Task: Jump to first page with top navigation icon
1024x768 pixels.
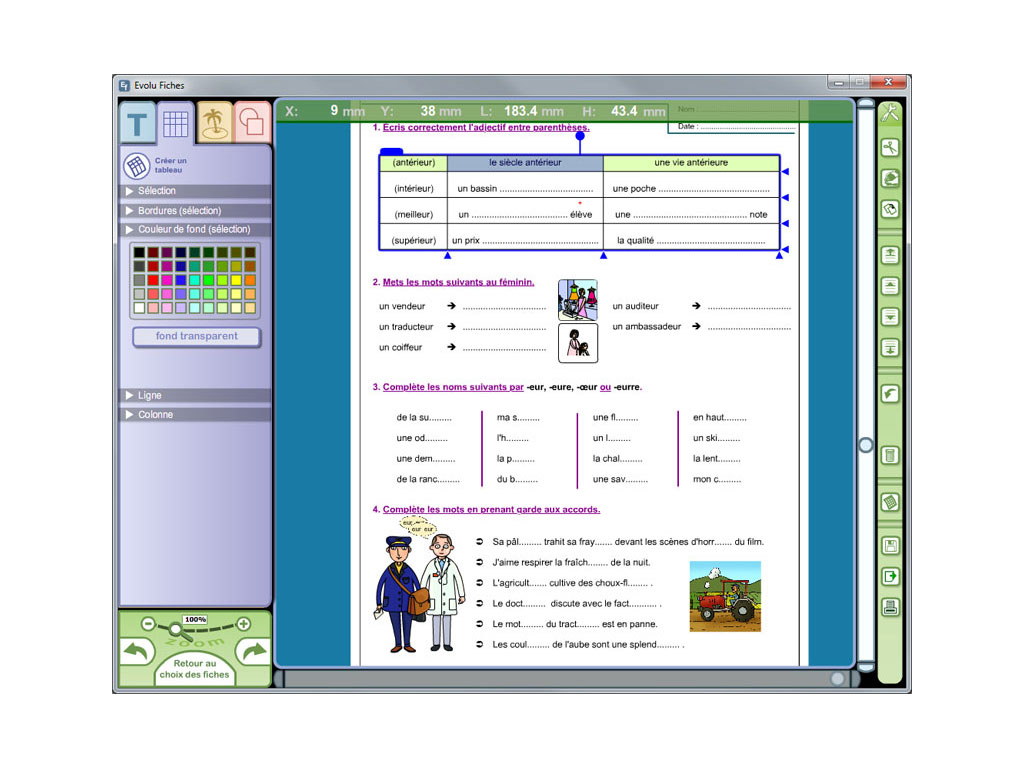Action: pyautogui.click(x=890, y=255)
